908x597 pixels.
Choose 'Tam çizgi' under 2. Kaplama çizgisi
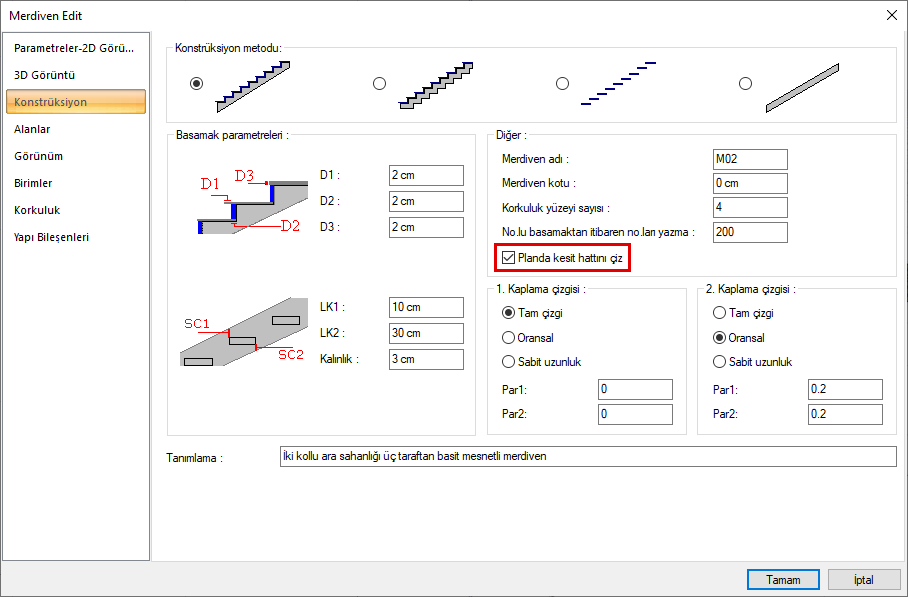point(719,313)
